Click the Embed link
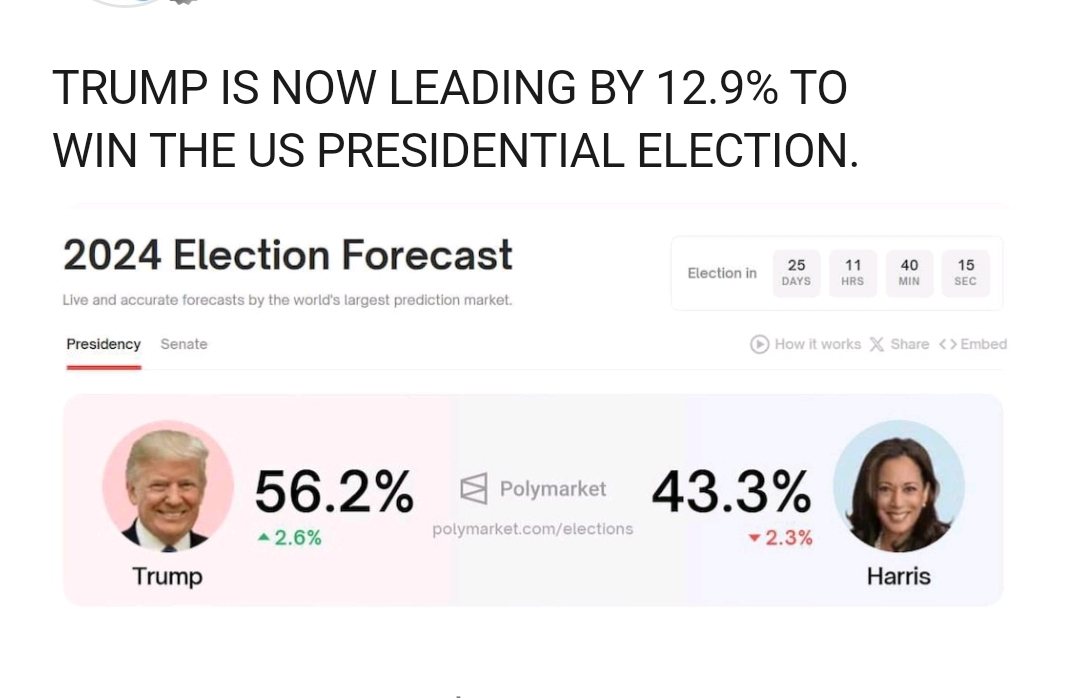This screenshot has height=698, width=1080. [983, 344]
